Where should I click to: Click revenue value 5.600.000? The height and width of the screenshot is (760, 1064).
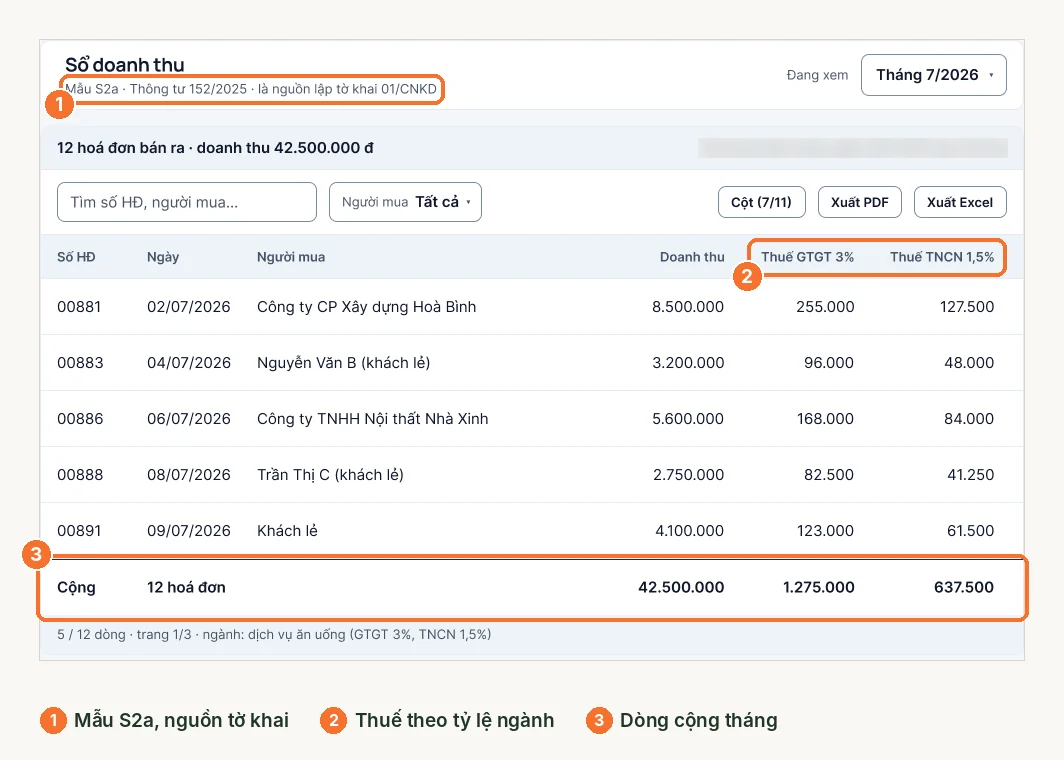(688, 419)
